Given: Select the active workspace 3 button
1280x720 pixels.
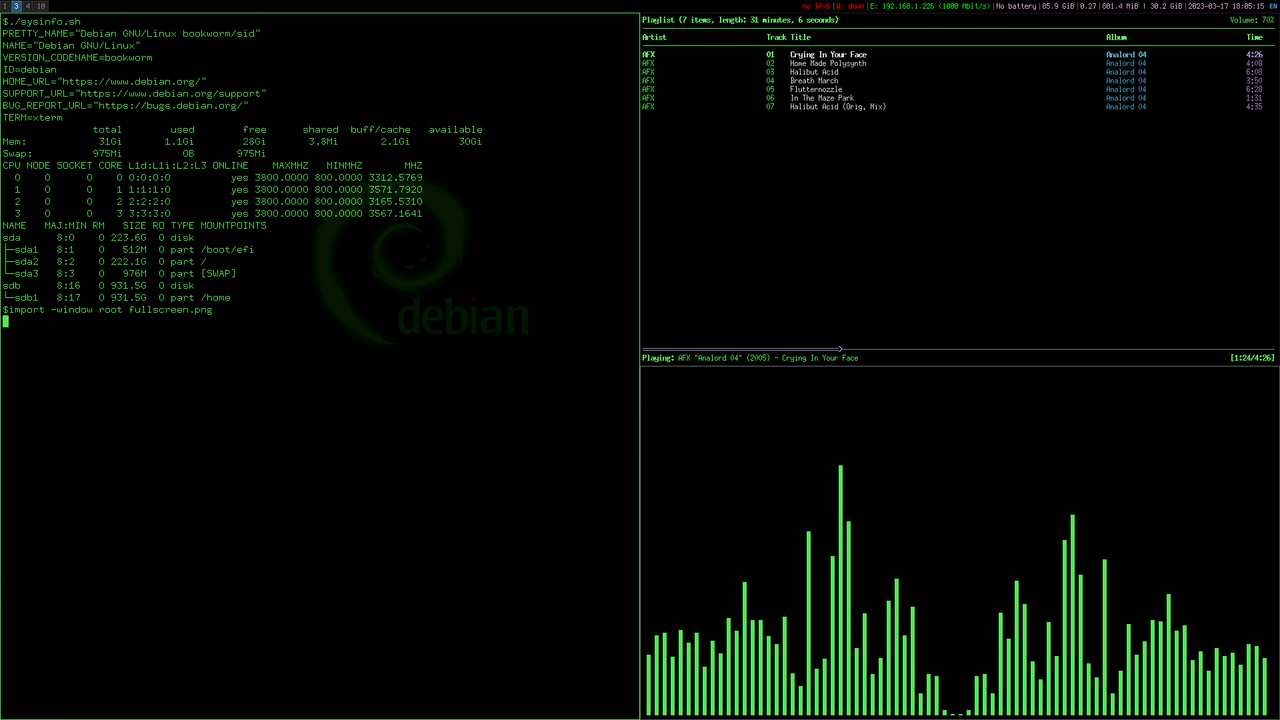Looking at the screenshot, I should [17, 6].
